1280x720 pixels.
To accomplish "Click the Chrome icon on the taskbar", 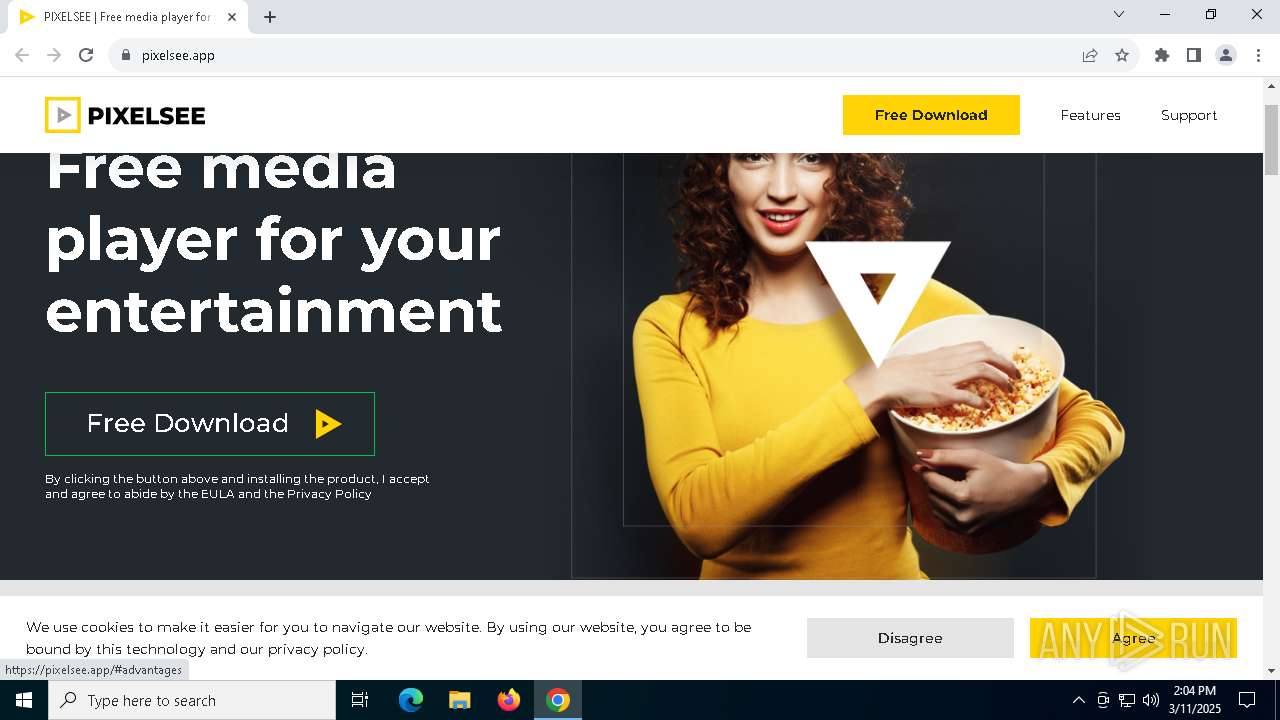I will coord(558,700).
